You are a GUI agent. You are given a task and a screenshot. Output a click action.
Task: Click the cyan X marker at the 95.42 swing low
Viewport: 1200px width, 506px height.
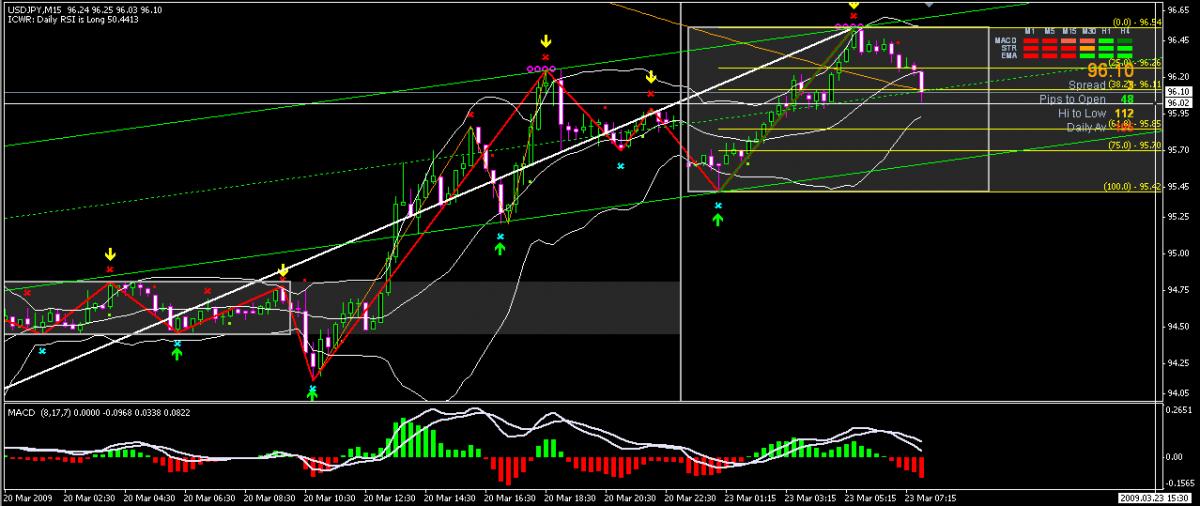point(718,205)
